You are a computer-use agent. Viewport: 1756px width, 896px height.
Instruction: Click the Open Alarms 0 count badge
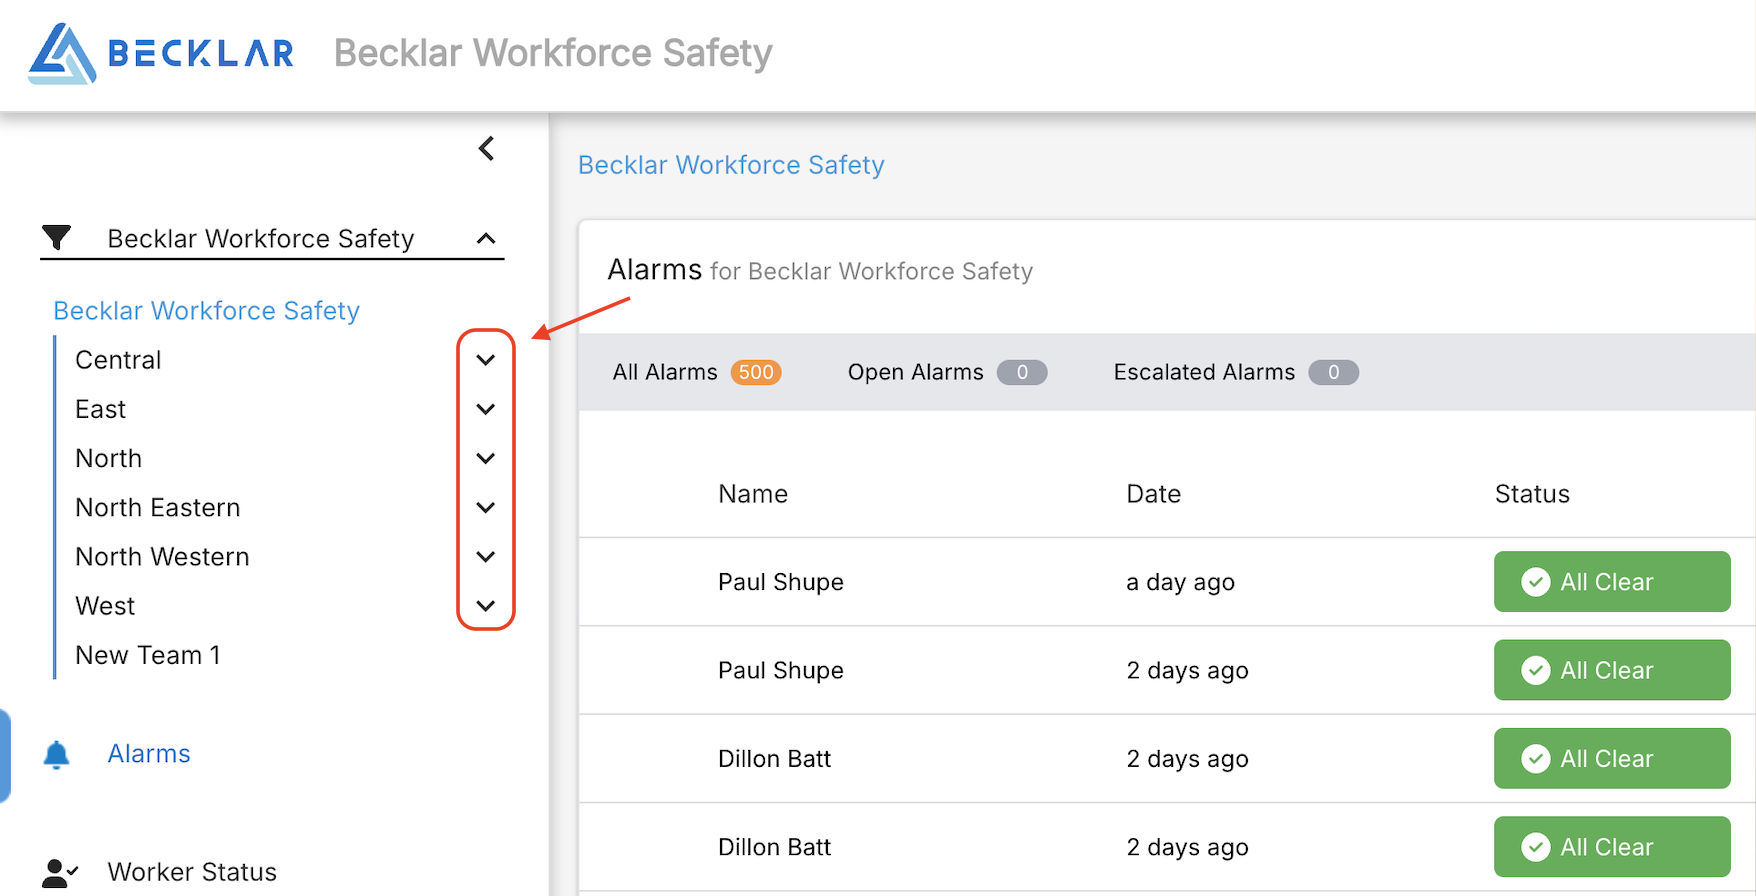(1022, 372)
